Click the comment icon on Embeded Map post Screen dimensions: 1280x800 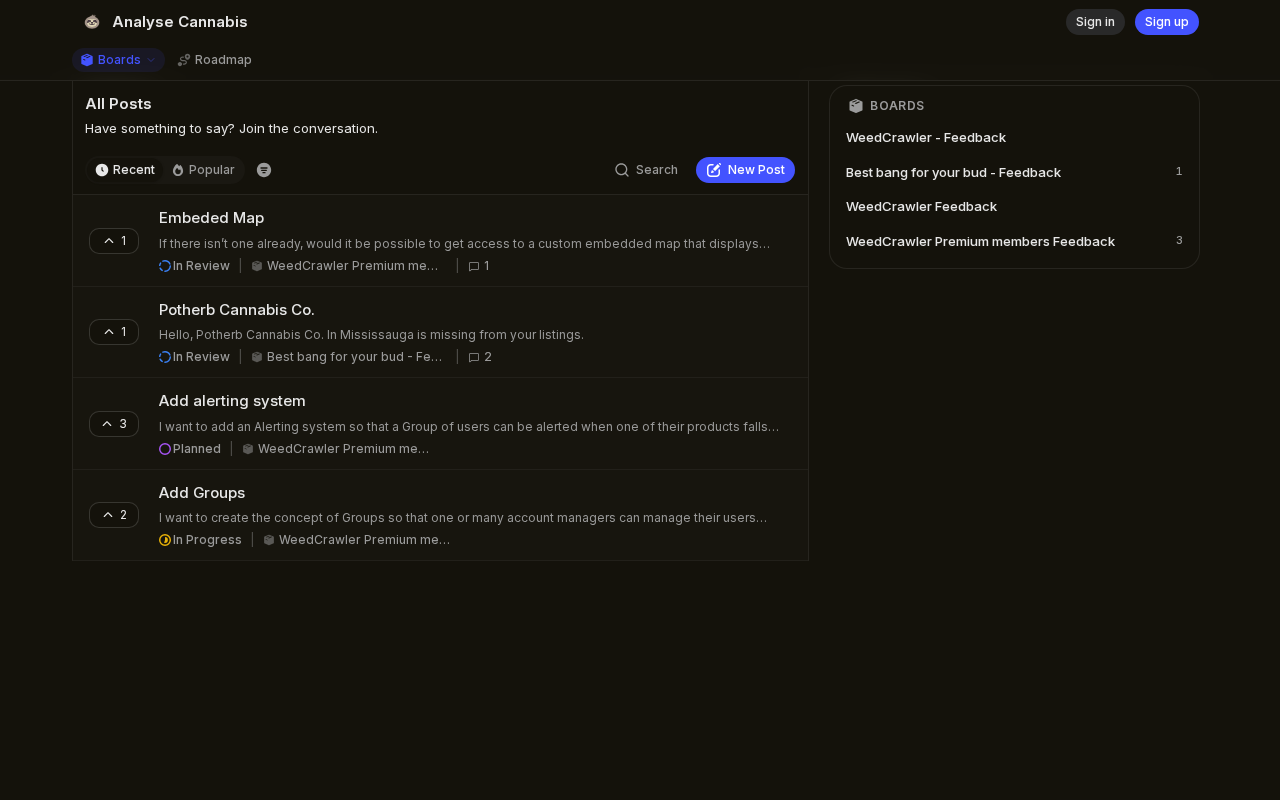click(474, 266)
